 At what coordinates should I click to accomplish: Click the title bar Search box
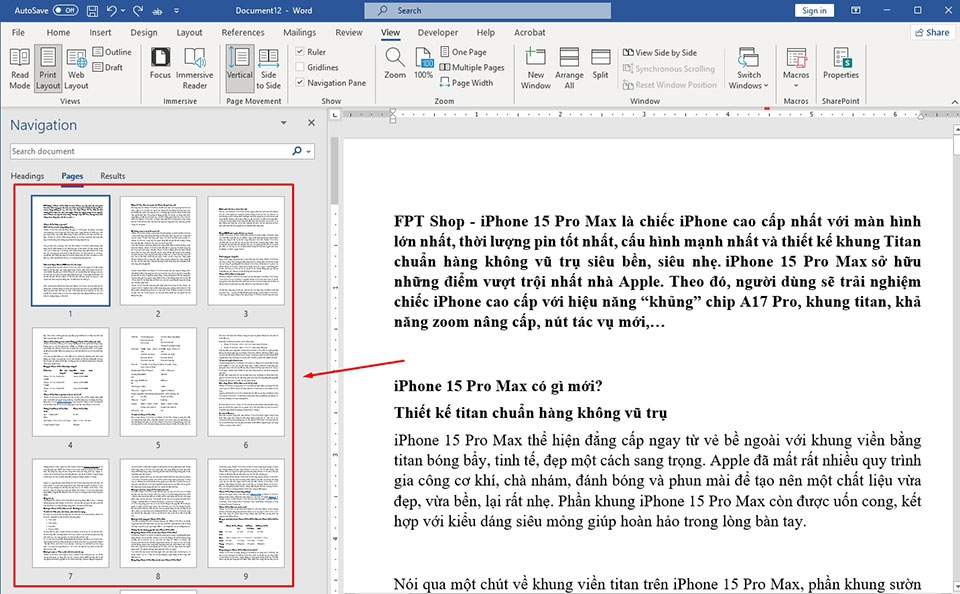pyautogui.click(x=488, y=10)
